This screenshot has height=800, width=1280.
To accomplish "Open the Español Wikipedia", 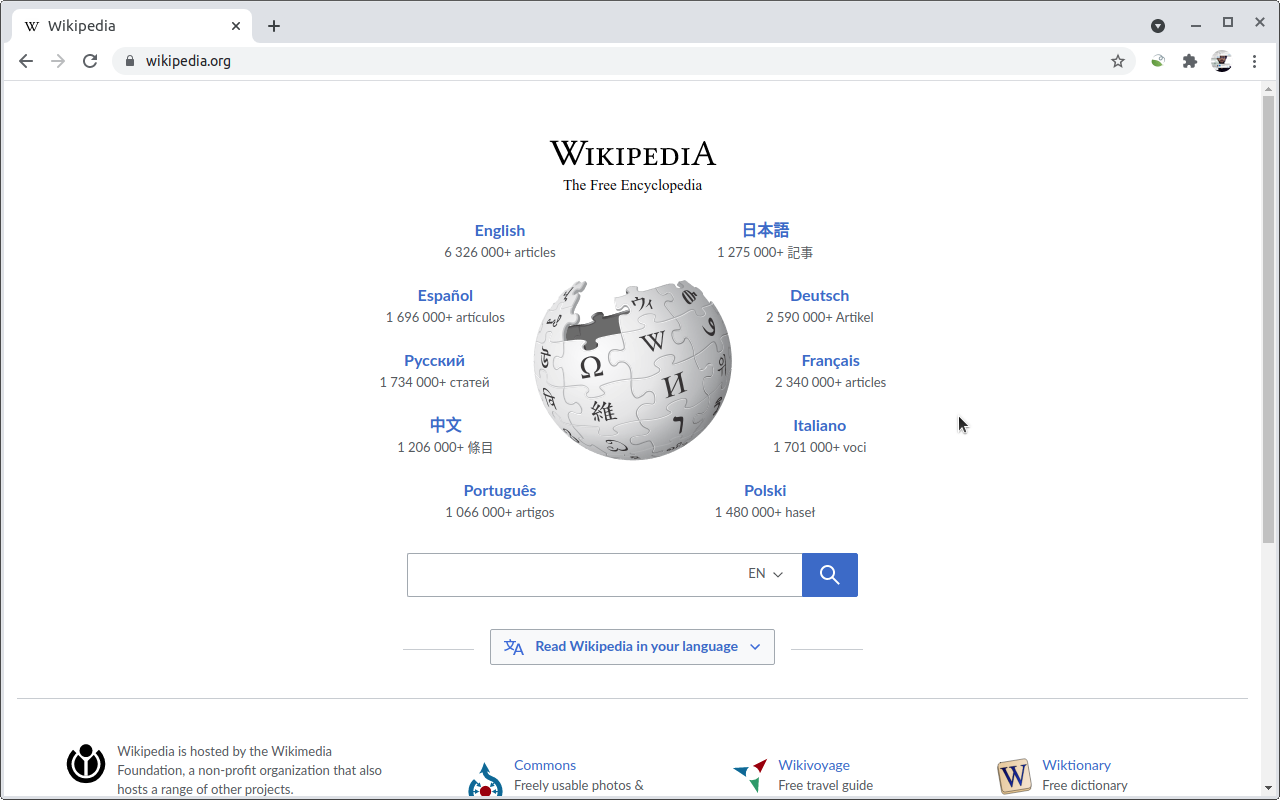I will (x=445, y=296).
